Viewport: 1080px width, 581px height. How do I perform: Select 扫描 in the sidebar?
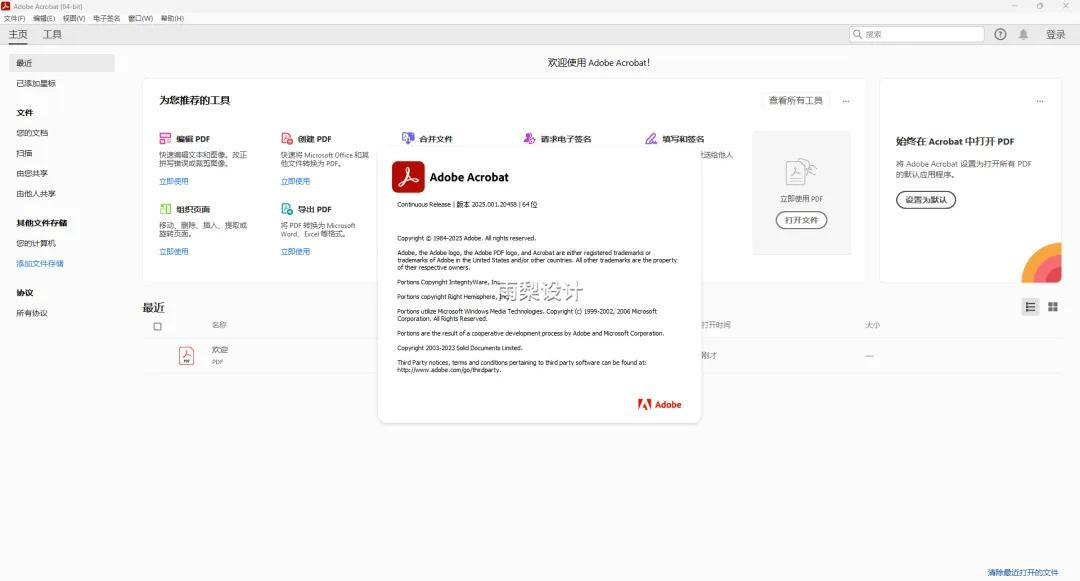(x=24, y=154)
